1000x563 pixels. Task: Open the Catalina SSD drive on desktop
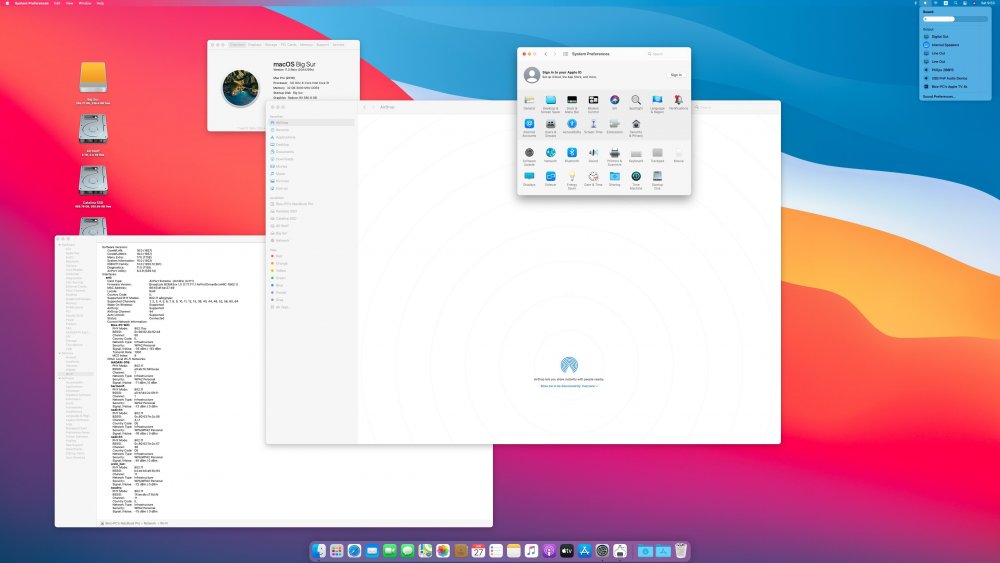93,181
